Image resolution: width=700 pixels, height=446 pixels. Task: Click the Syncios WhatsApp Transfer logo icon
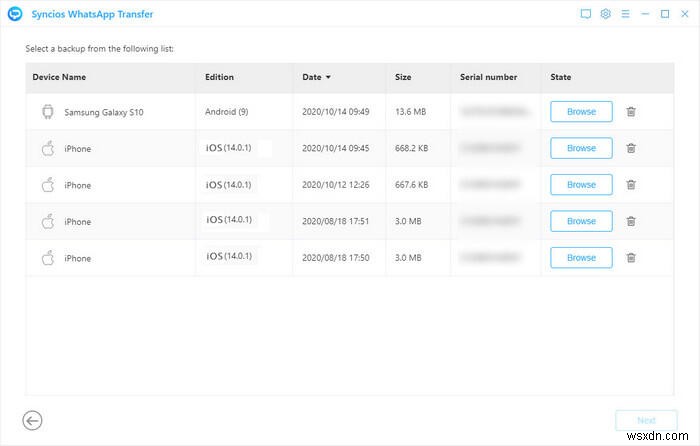tap(15, 14)
